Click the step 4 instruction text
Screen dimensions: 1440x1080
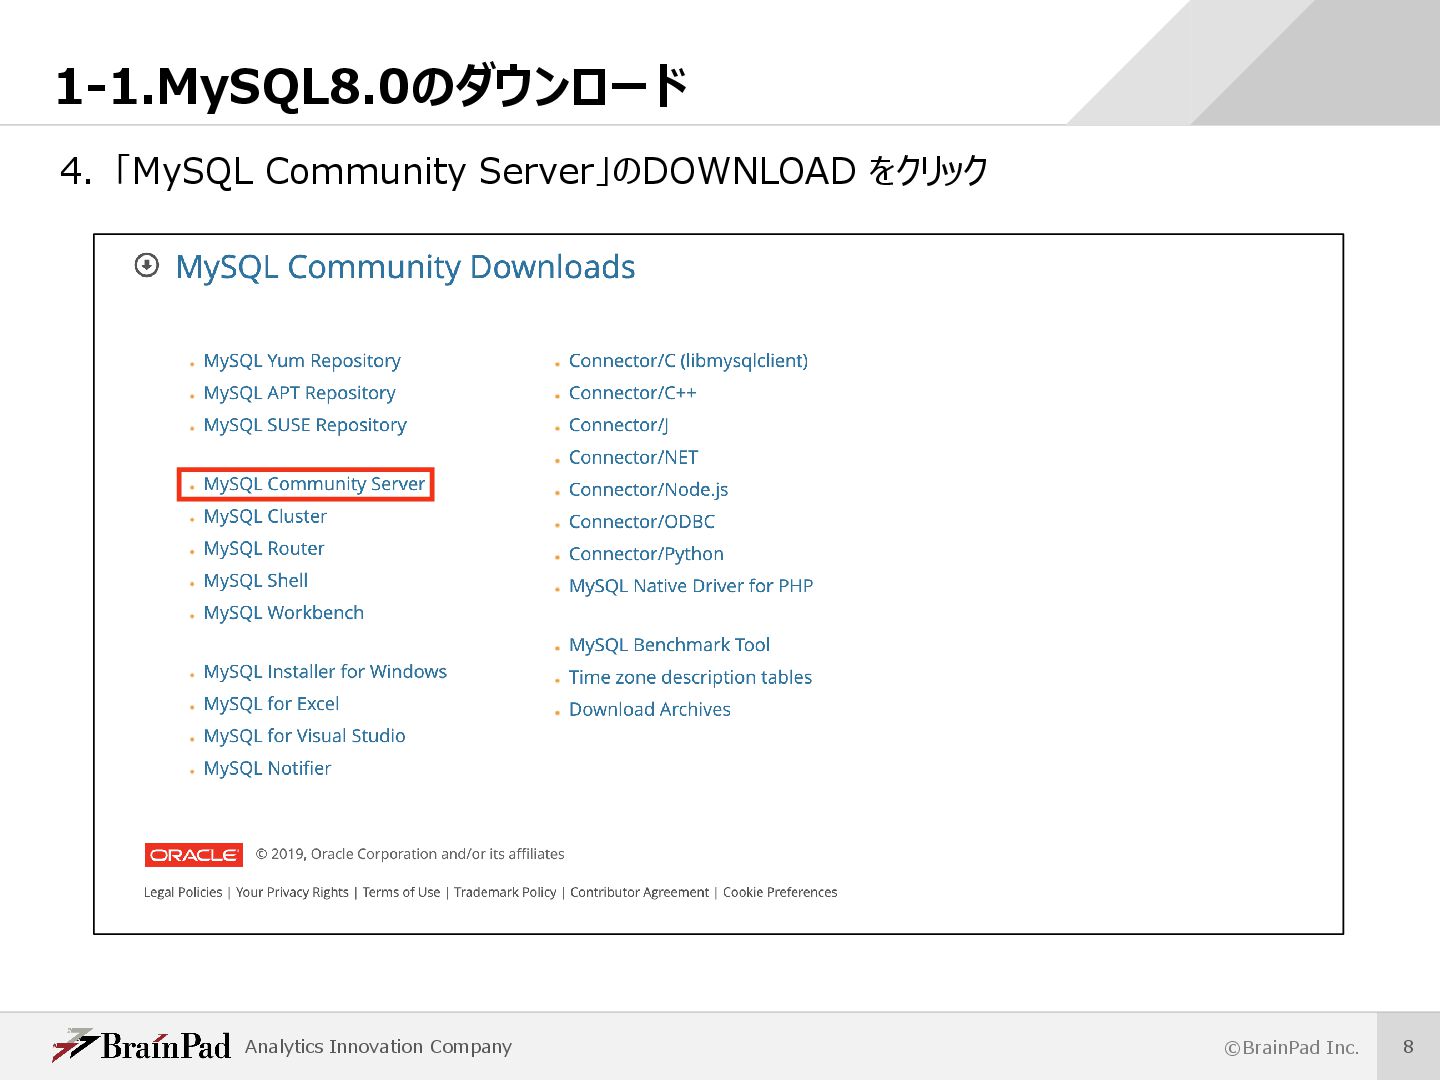pyautogui.click(x=524, y=171)
